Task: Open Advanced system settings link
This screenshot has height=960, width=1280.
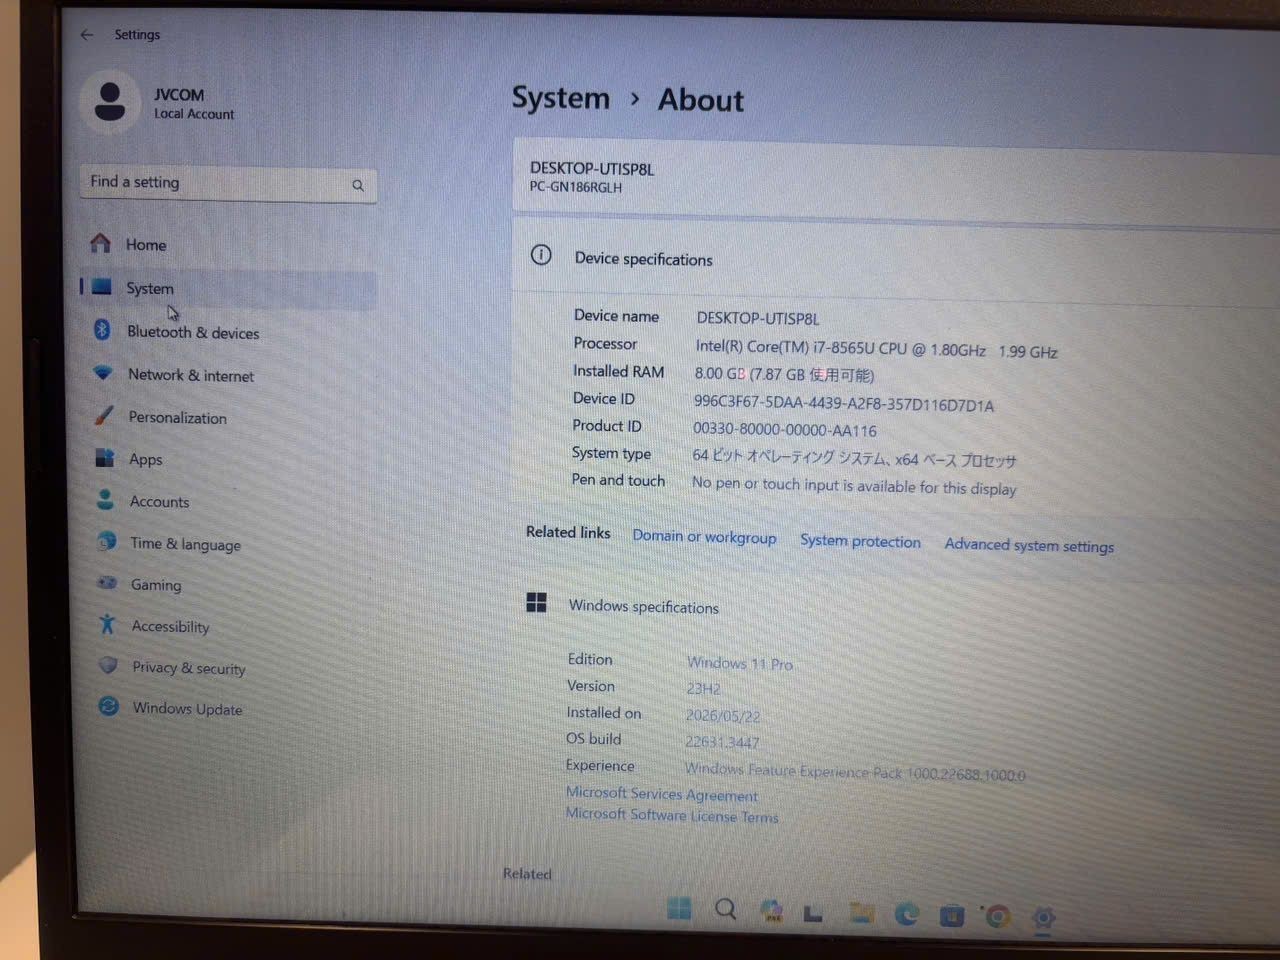Action: pos(1029,545)
